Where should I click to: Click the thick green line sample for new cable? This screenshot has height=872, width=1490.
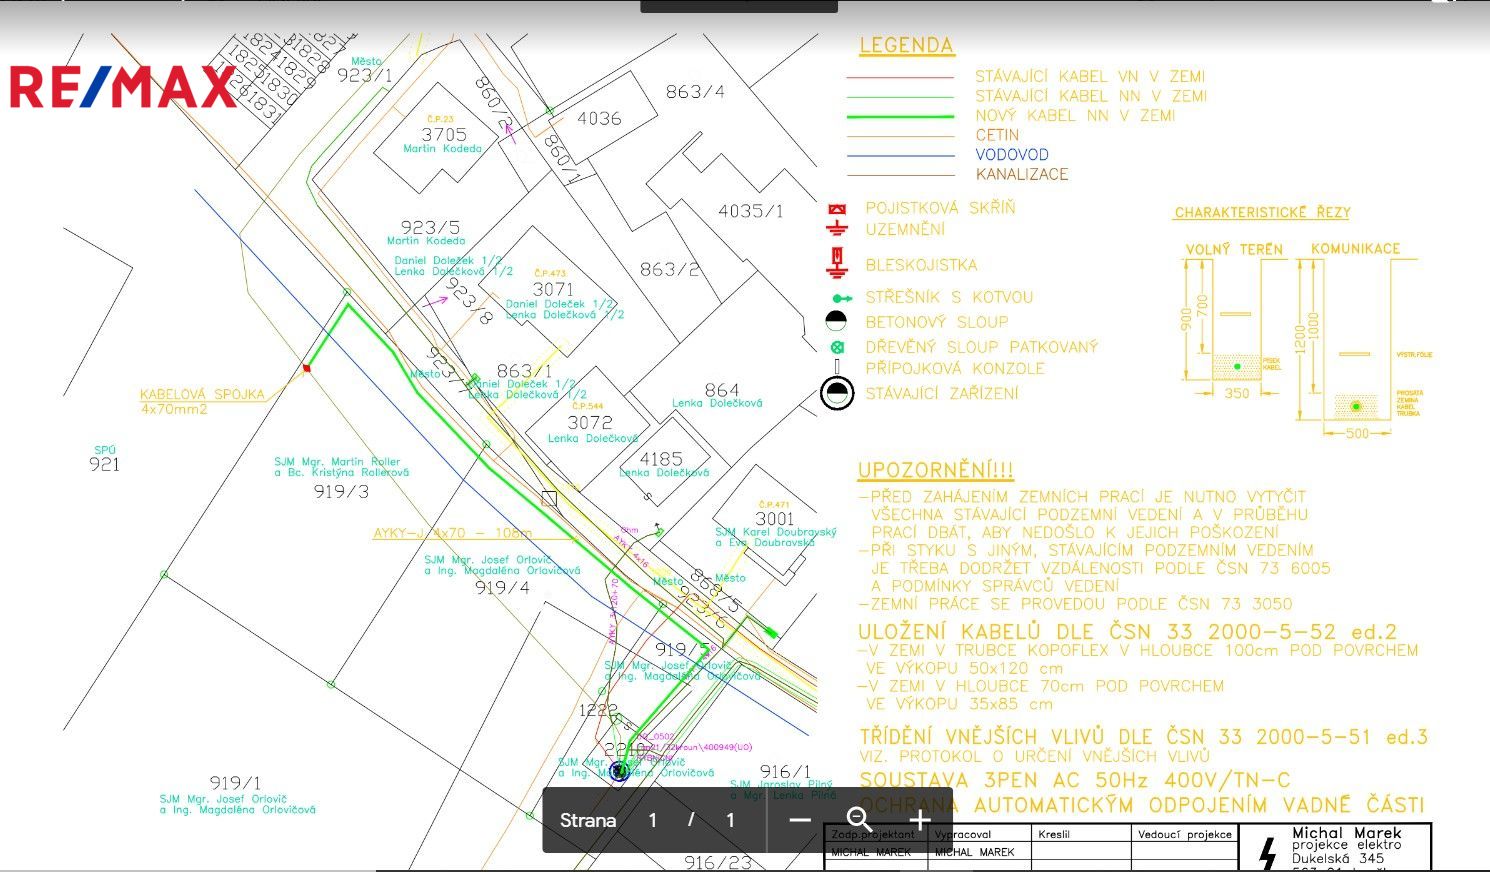coord(900,116)
